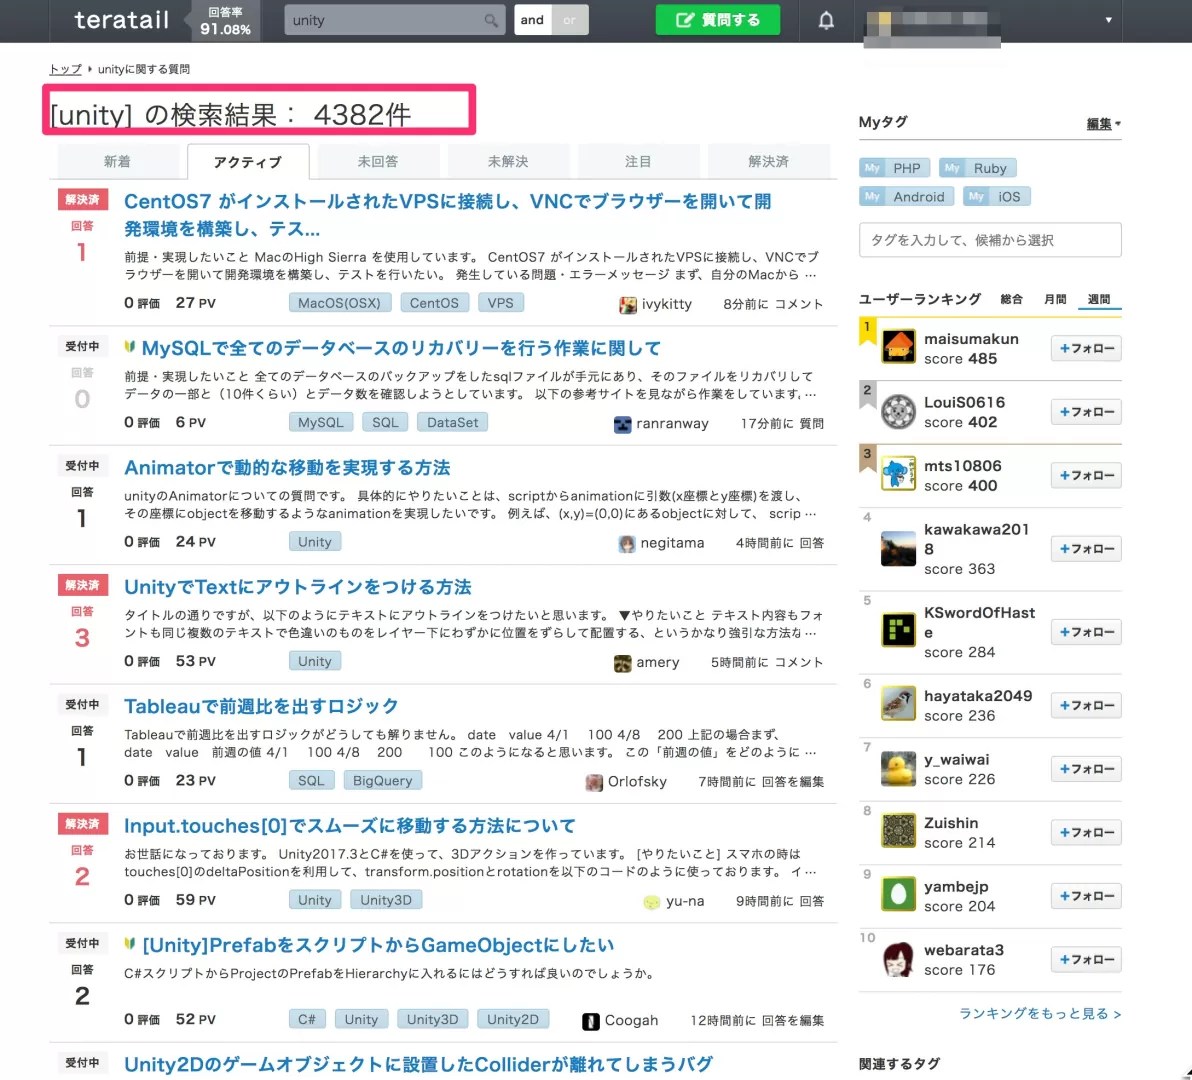Screen dimensions: 1192x1080
Task: Follow mts10806
Action: tap(1086, 475)
